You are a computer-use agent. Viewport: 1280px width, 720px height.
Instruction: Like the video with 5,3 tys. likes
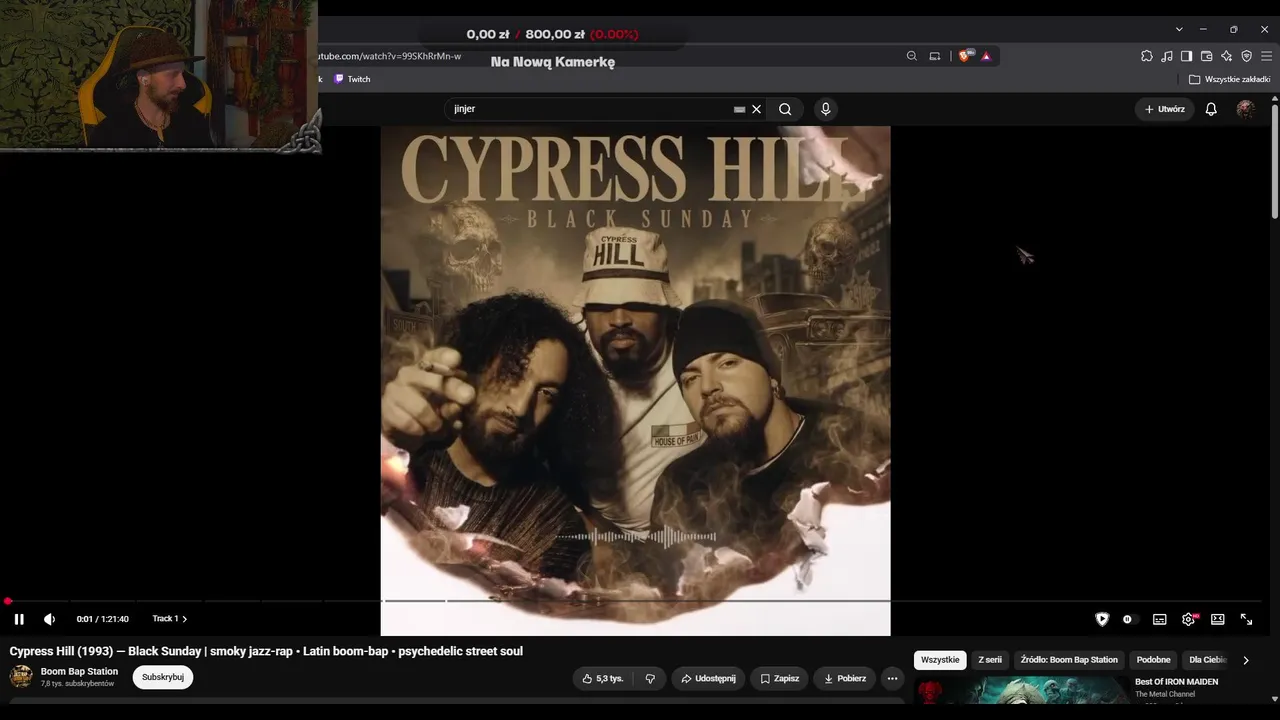603,678
